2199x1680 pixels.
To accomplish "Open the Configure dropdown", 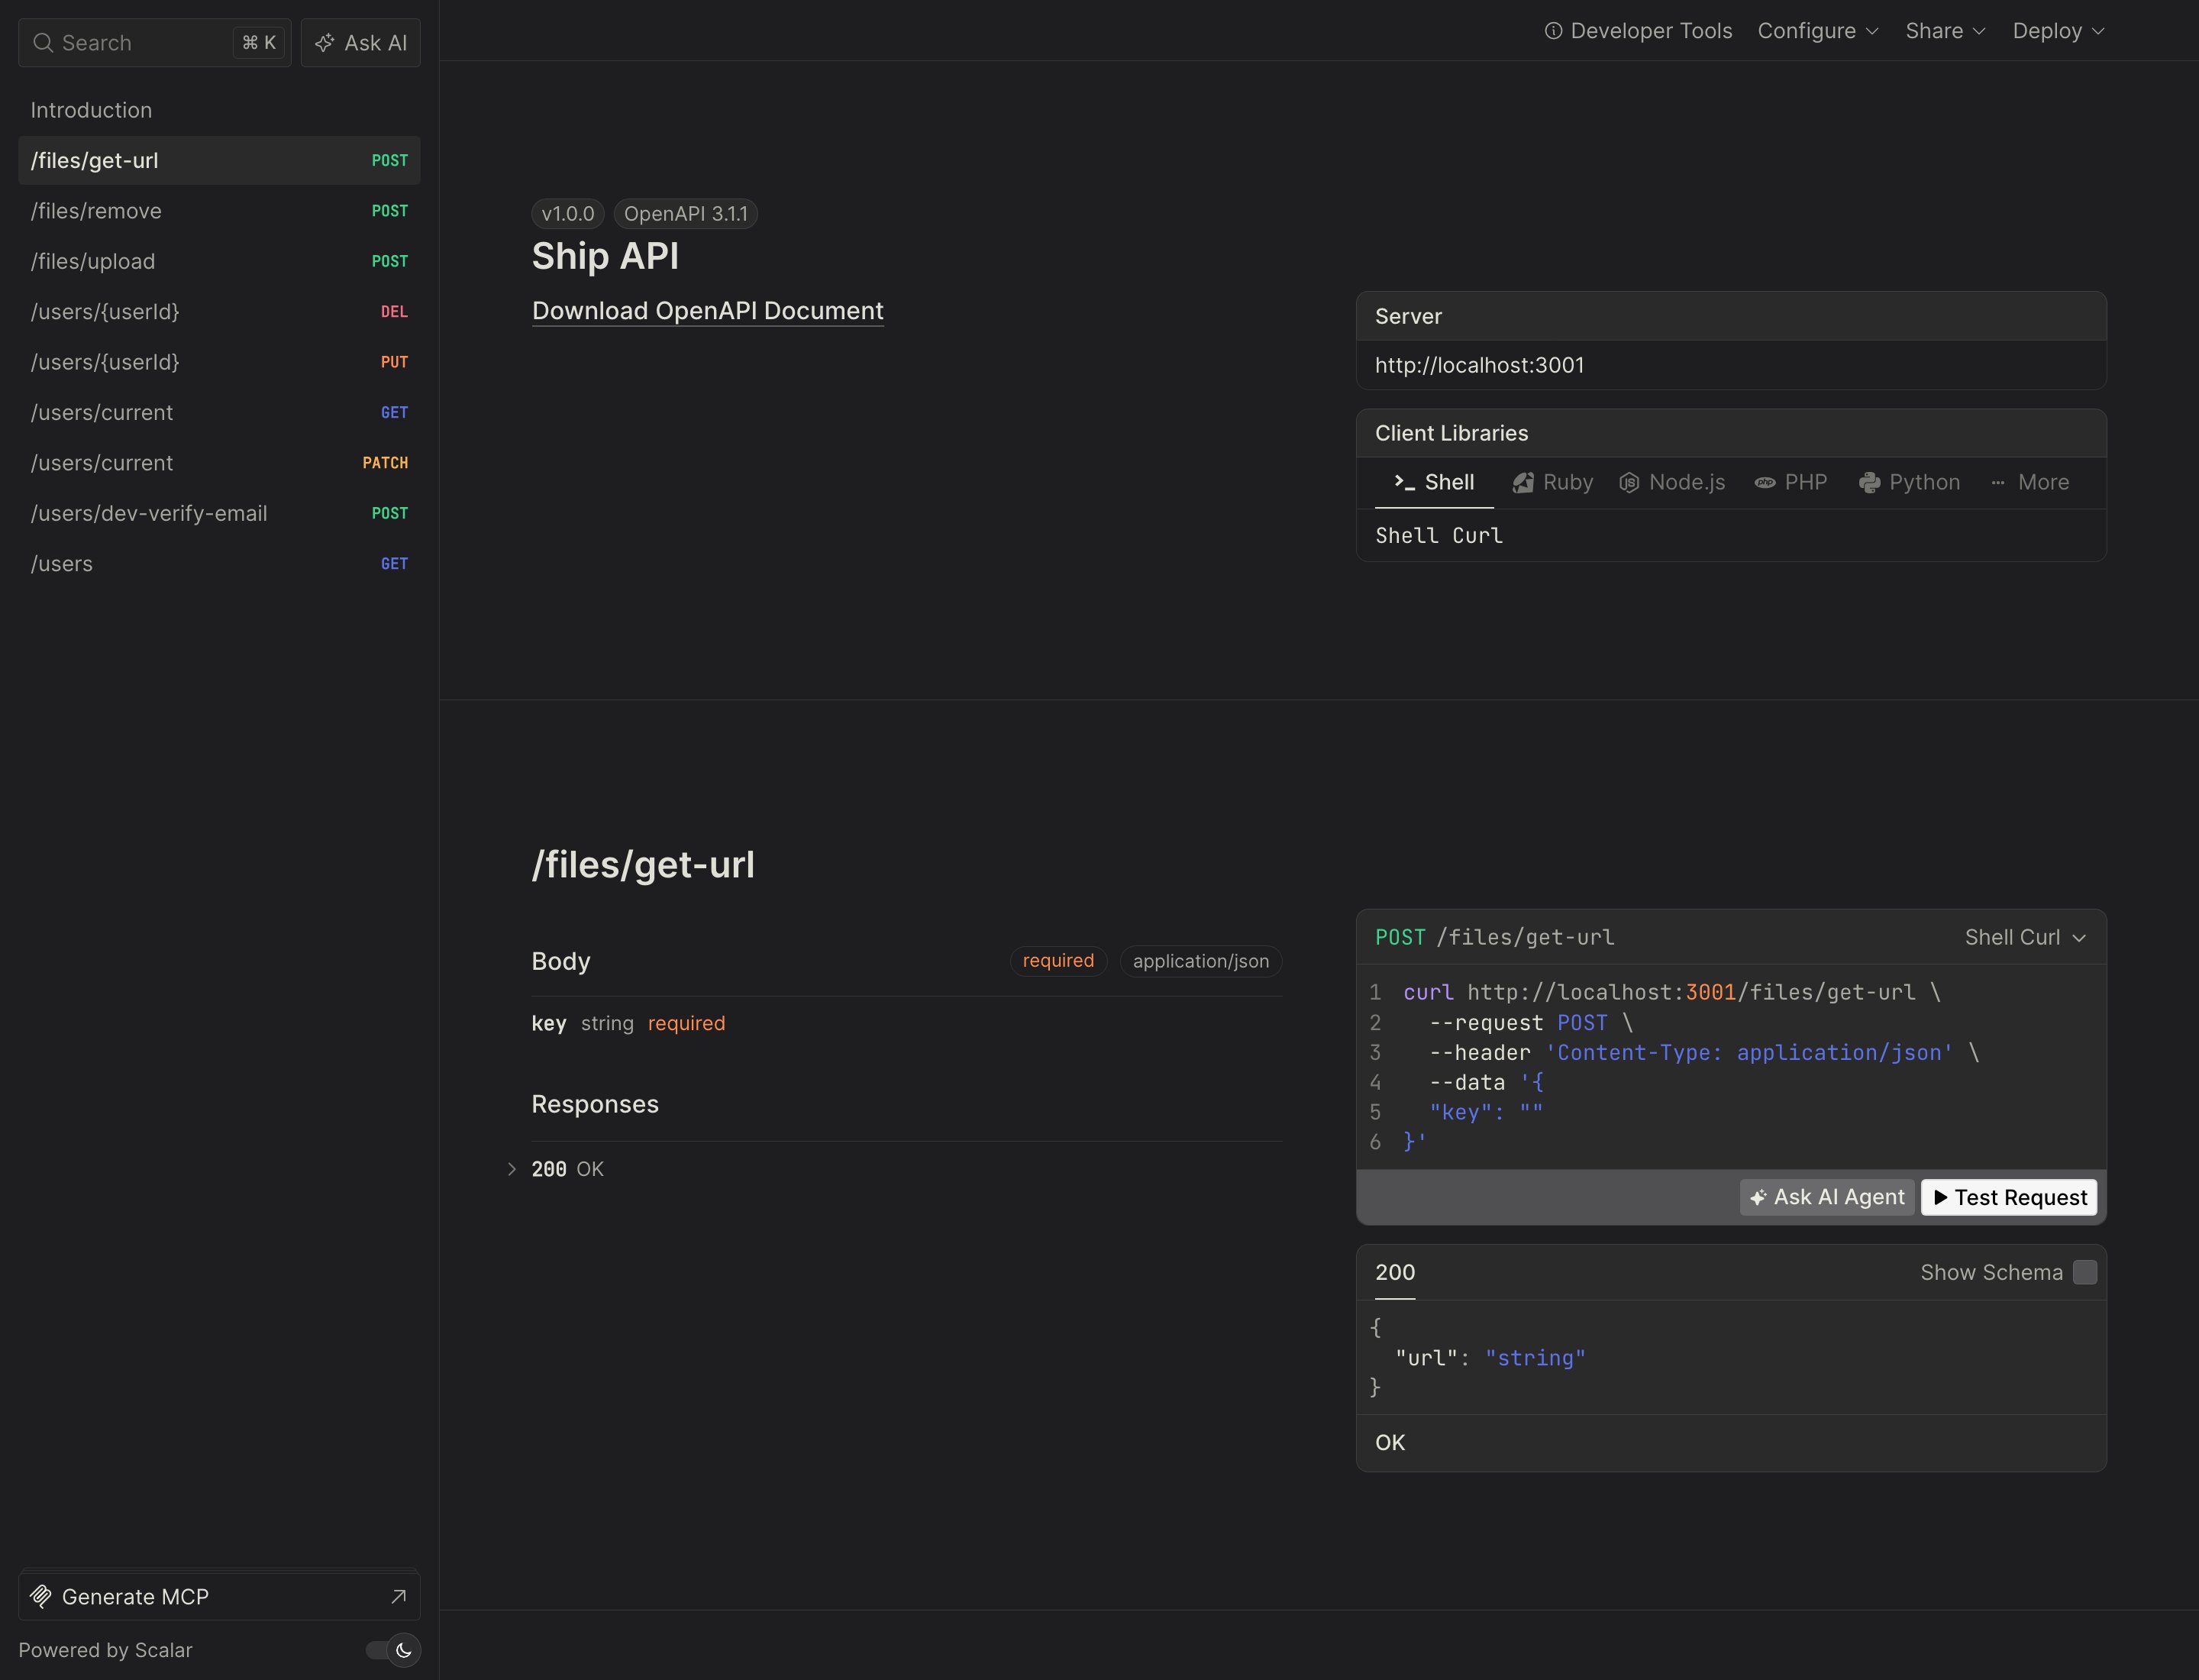I will click(x=1818, y=31).
